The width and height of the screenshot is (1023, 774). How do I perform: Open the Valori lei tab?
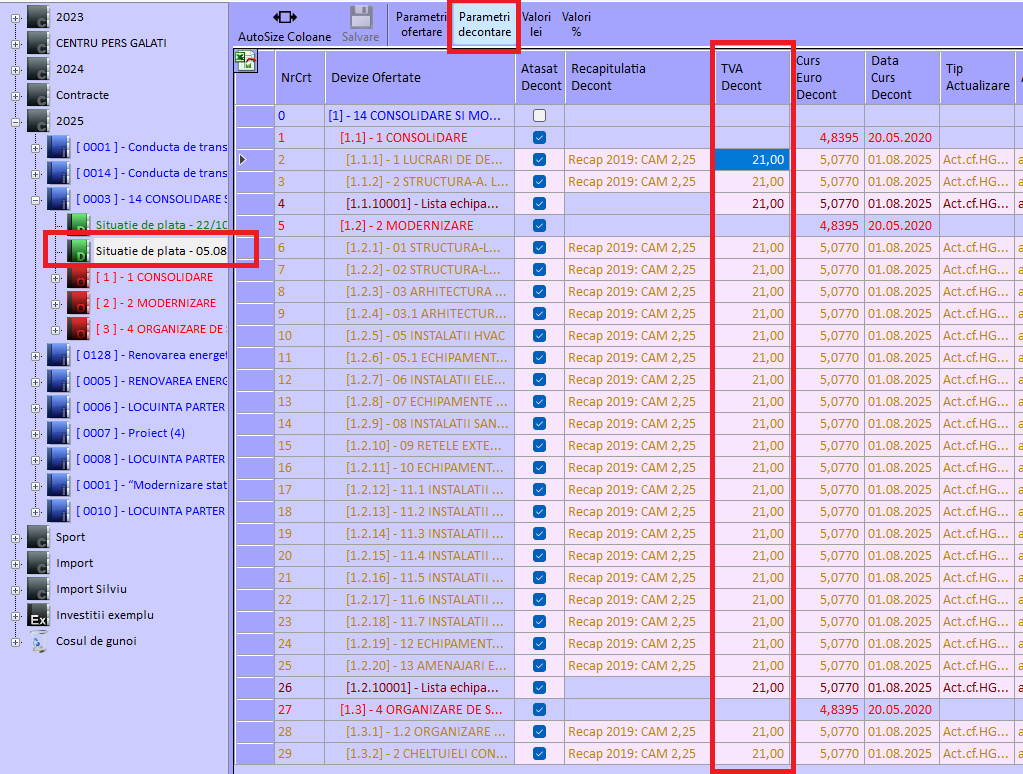click(536, 25)
